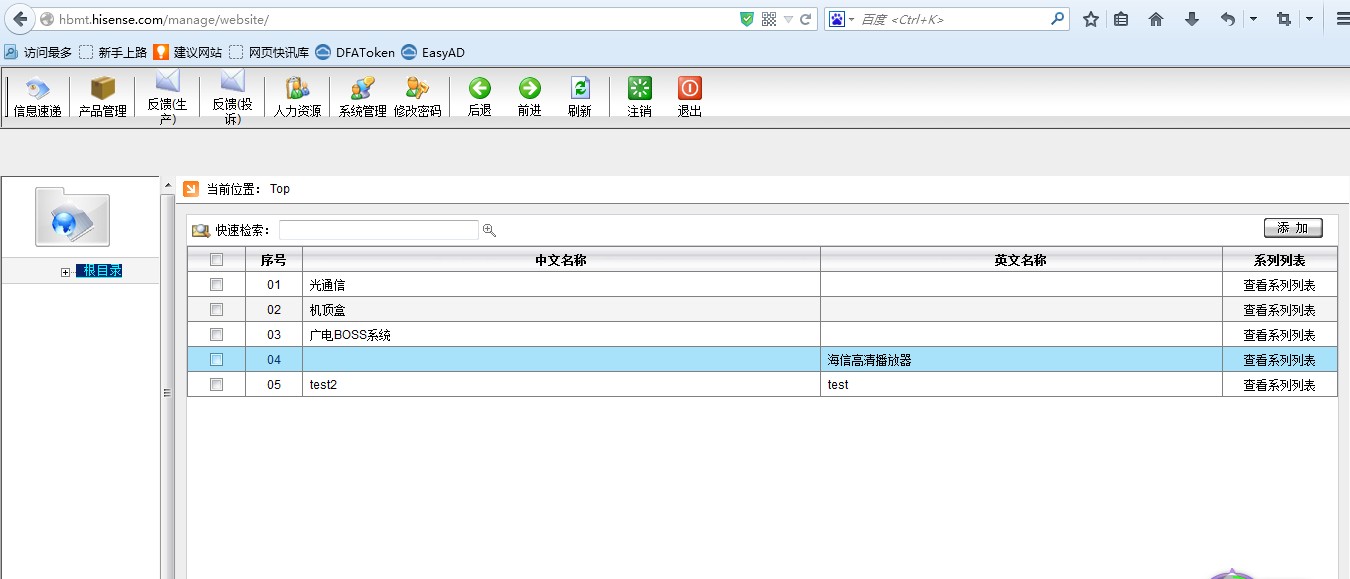Open 产品管理 product management
Viewport: 1350px width, 579px height.
tap(103, 98)
